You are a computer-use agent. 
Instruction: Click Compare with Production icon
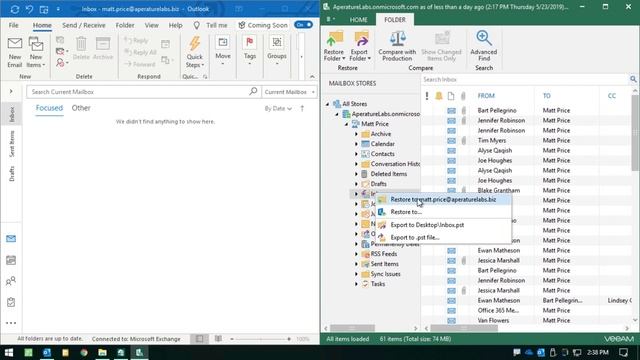(x=397, y=46)
